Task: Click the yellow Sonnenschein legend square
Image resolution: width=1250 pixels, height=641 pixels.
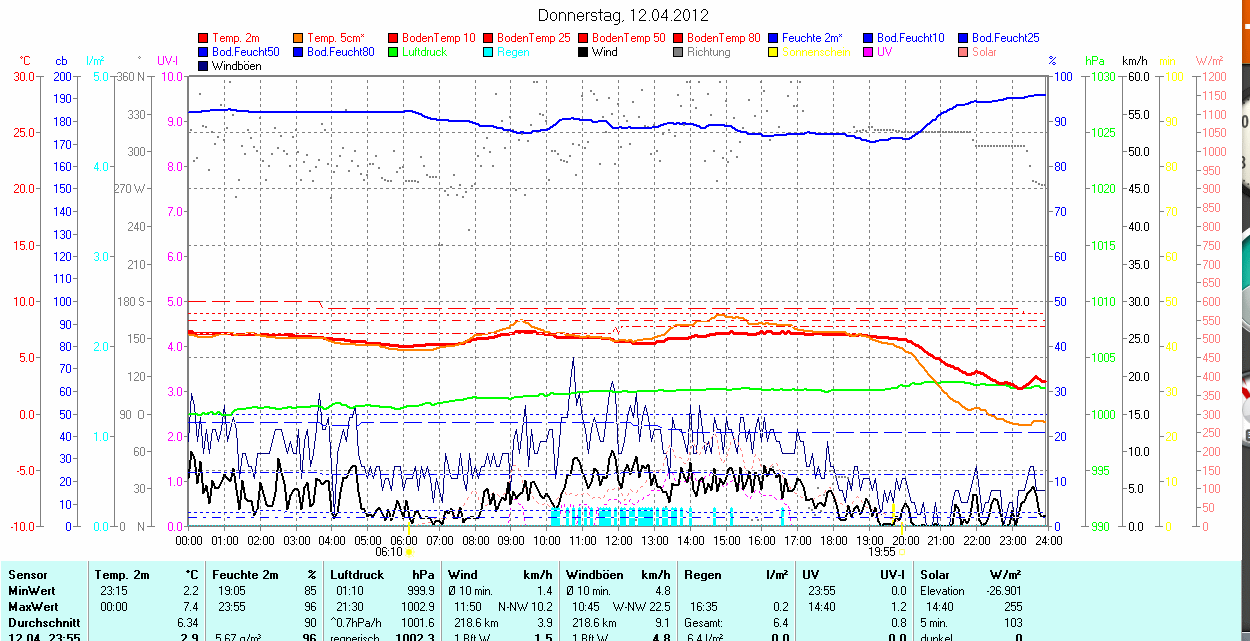Action: click(774, 52)
